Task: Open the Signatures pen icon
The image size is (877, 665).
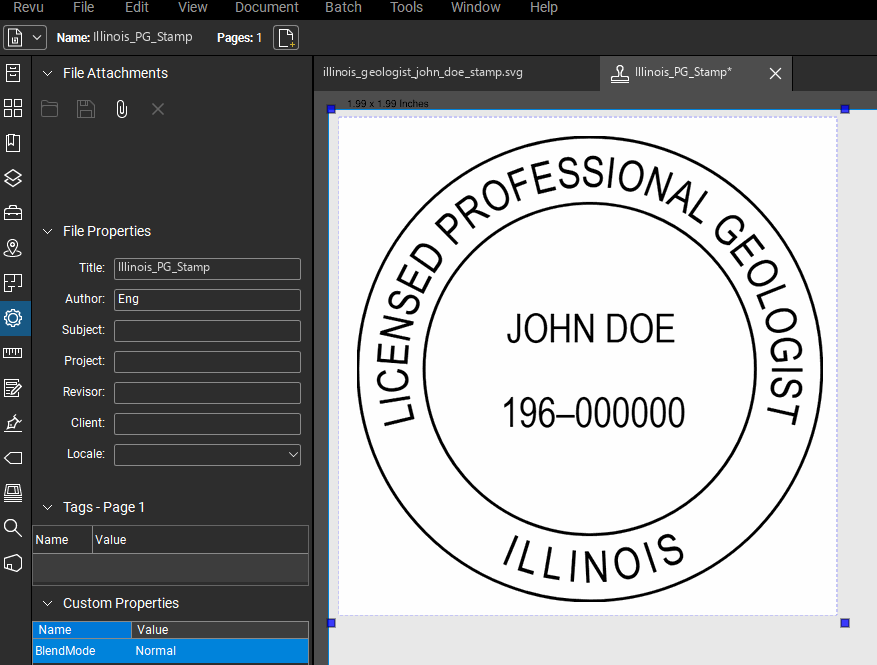Action: 13,423
